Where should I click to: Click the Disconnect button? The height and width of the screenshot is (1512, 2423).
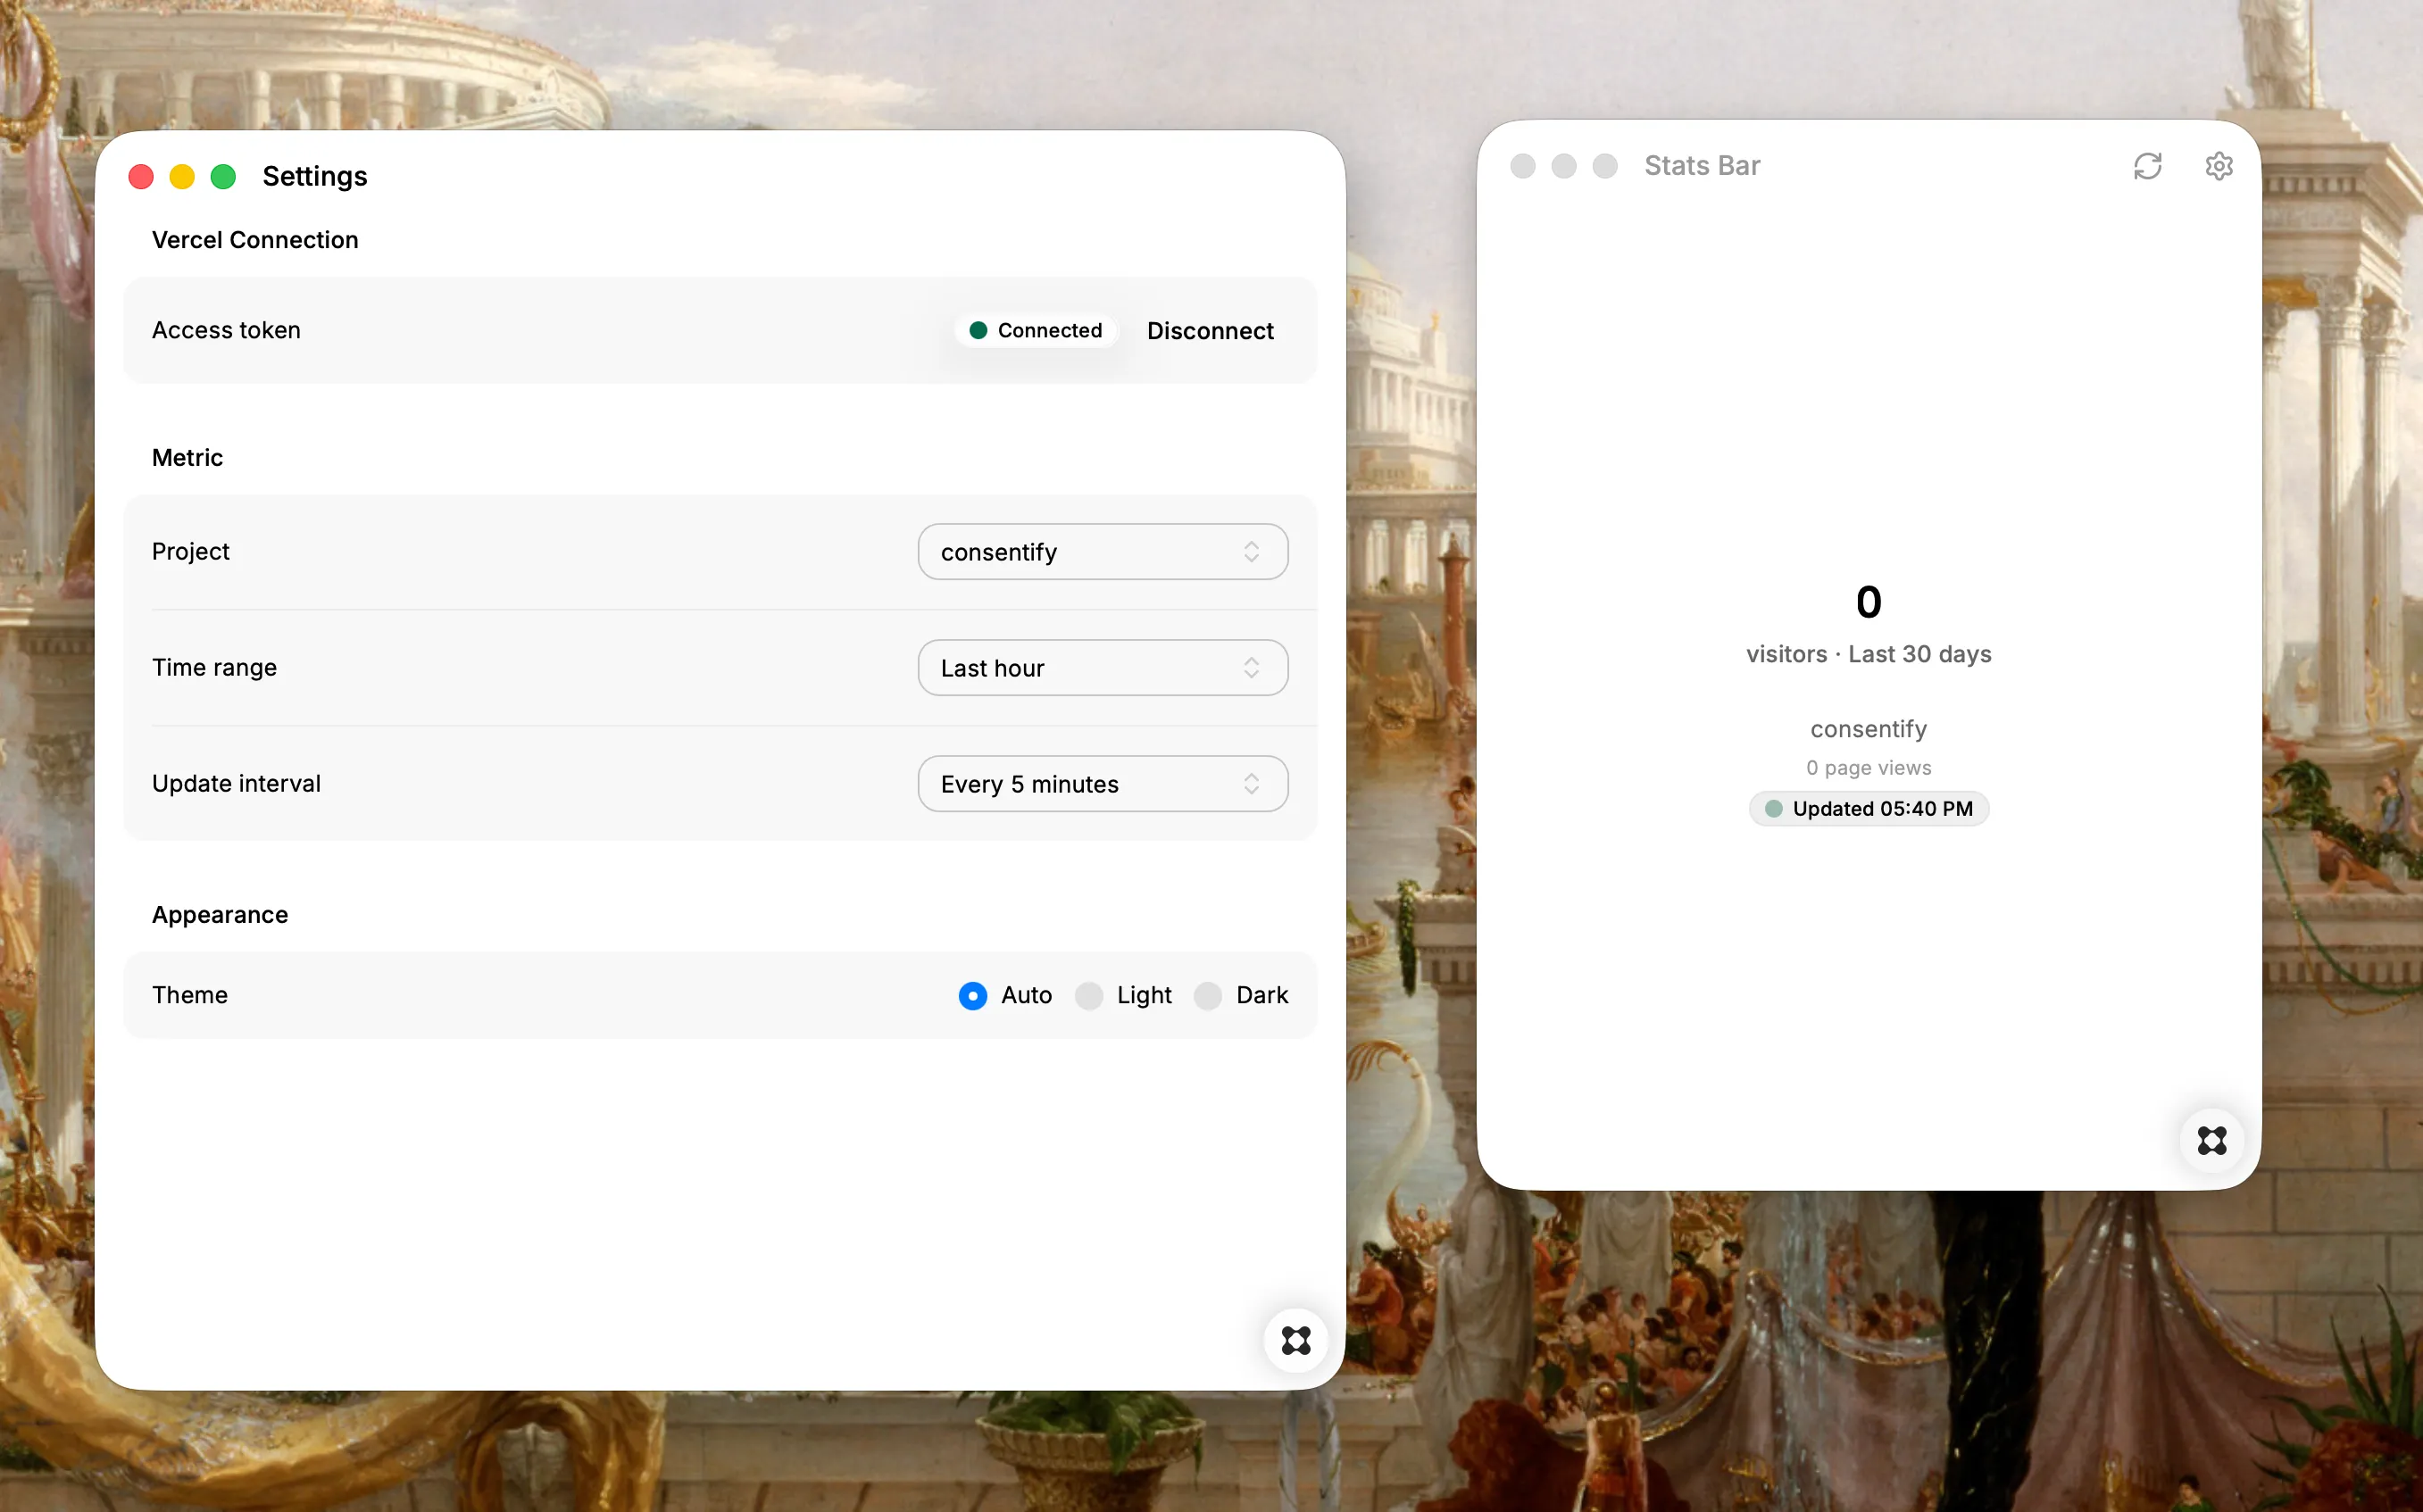tap(1210, 331)
